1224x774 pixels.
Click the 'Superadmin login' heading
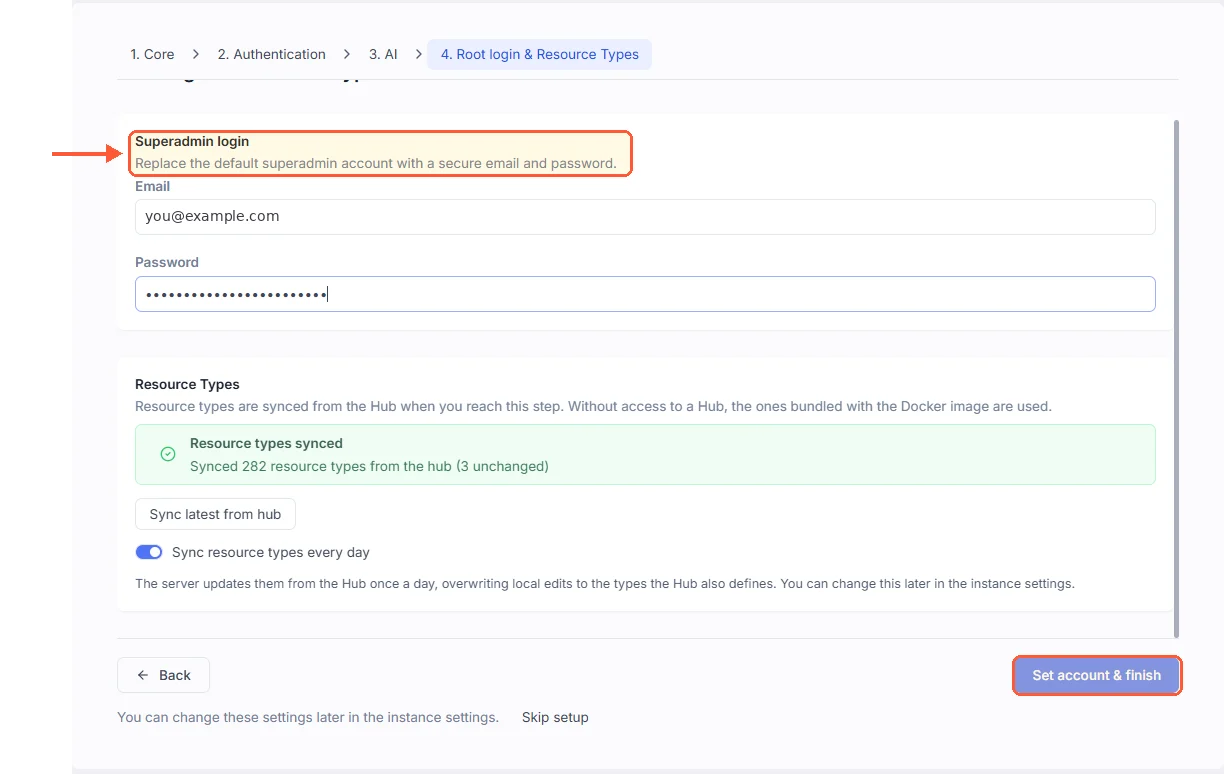(192, 141)
